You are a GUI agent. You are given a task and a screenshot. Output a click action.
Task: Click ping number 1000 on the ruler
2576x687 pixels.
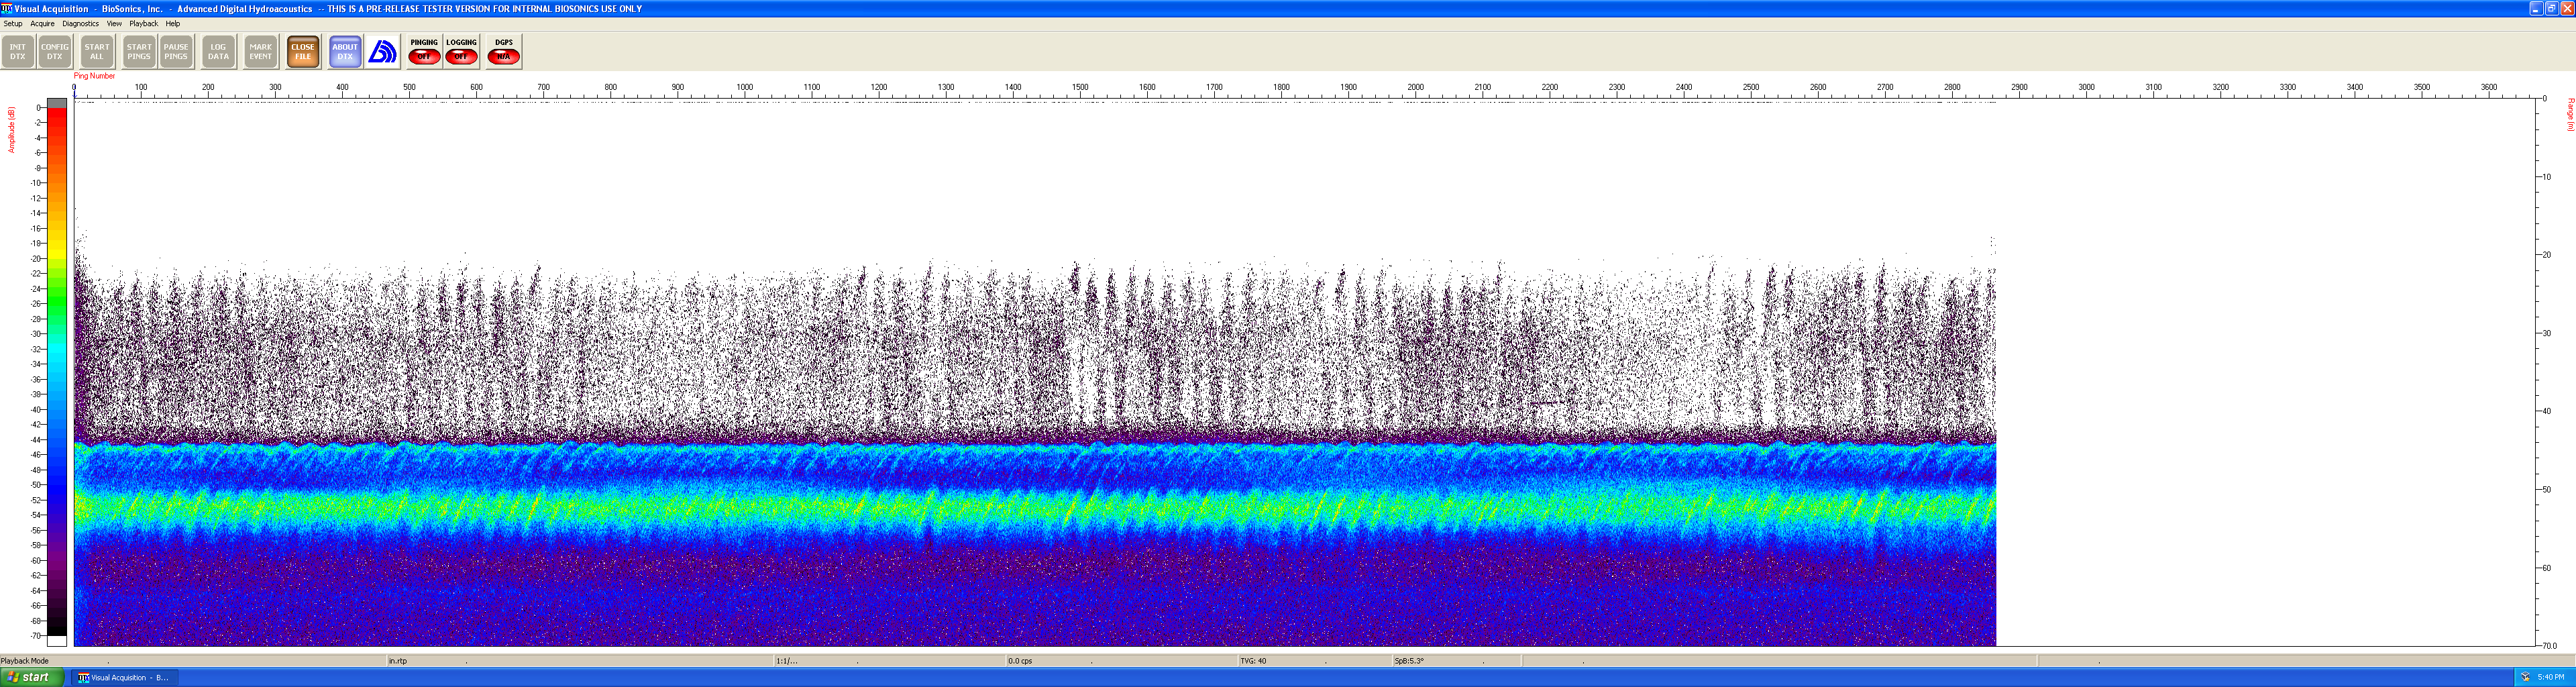[745, 87]
